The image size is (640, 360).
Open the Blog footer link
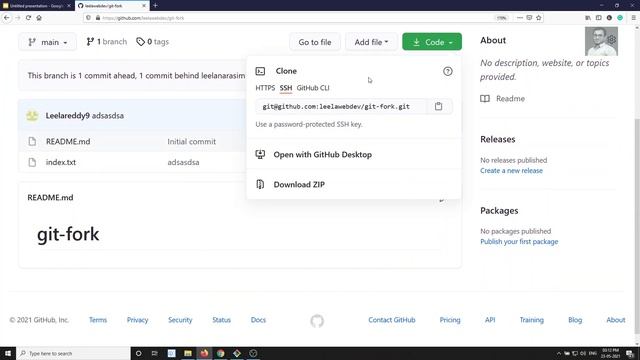(x=575, y=320)
